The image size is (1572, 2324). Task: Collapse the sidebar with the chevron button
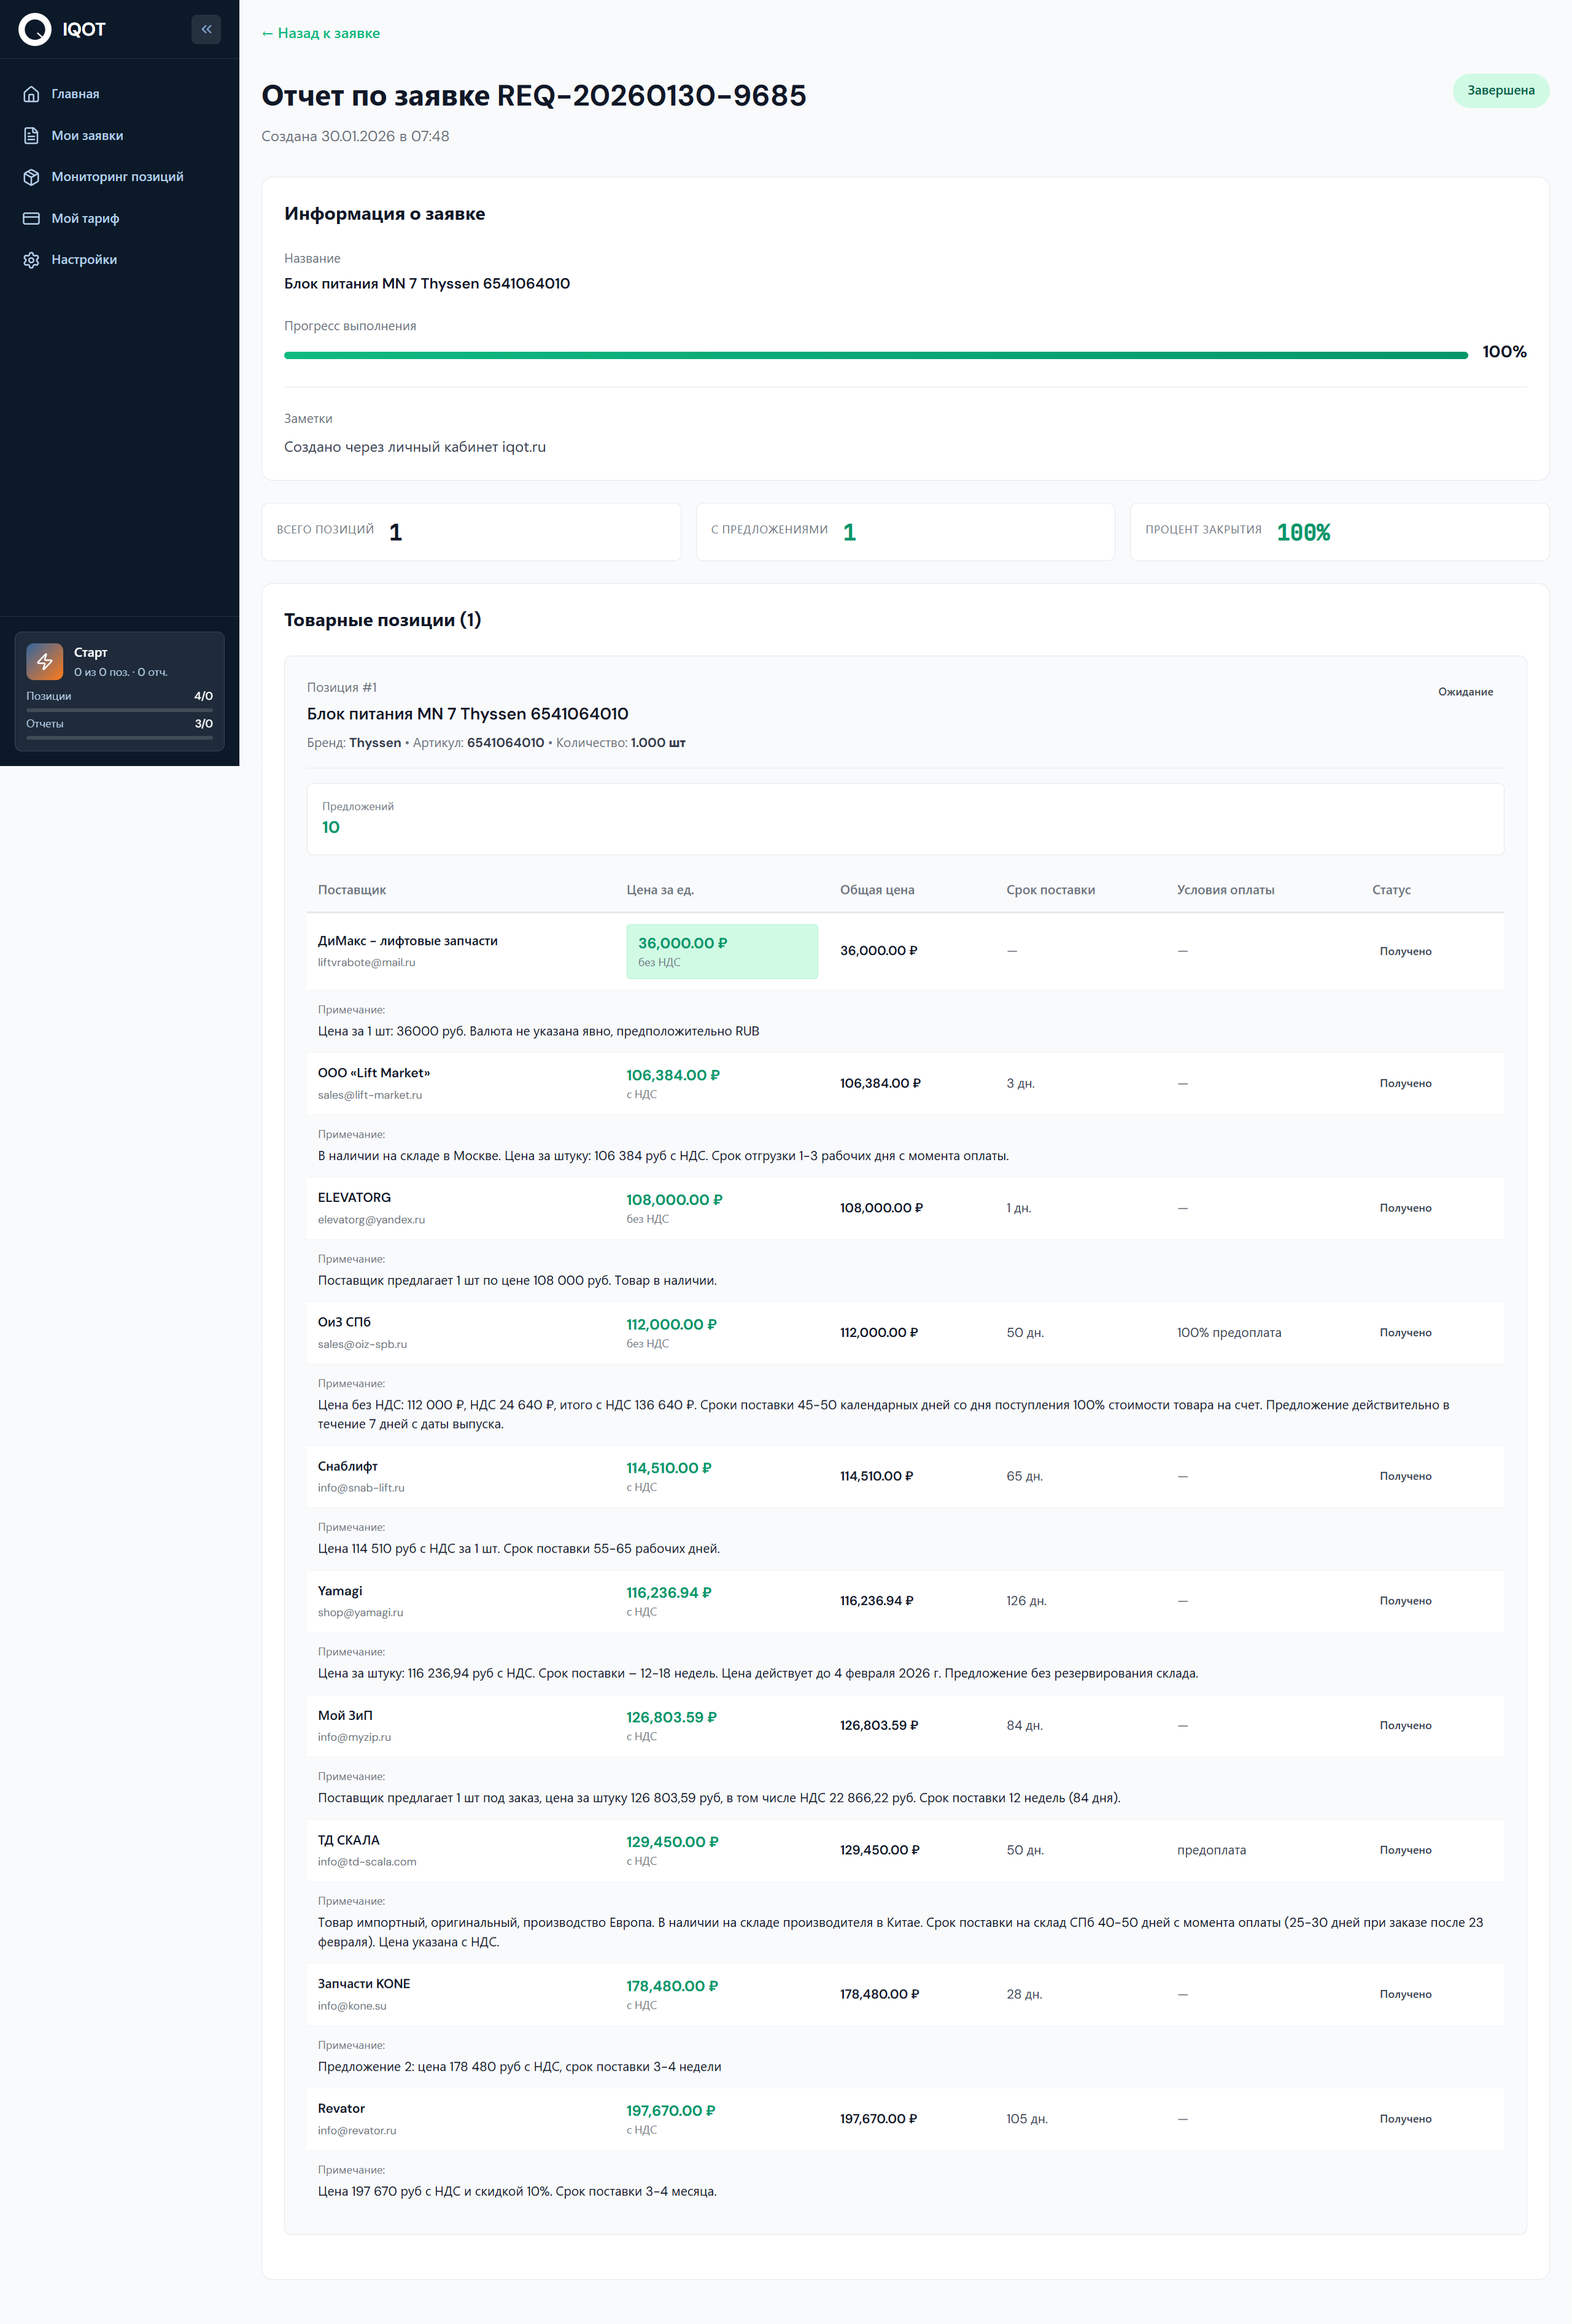pyautogui.click(x=206, y=29)
